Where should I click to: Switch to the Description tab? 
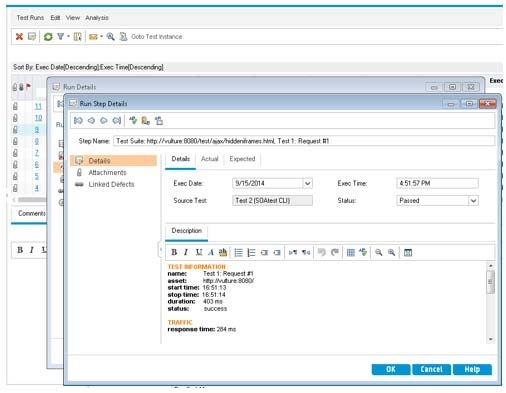point(187,231)
